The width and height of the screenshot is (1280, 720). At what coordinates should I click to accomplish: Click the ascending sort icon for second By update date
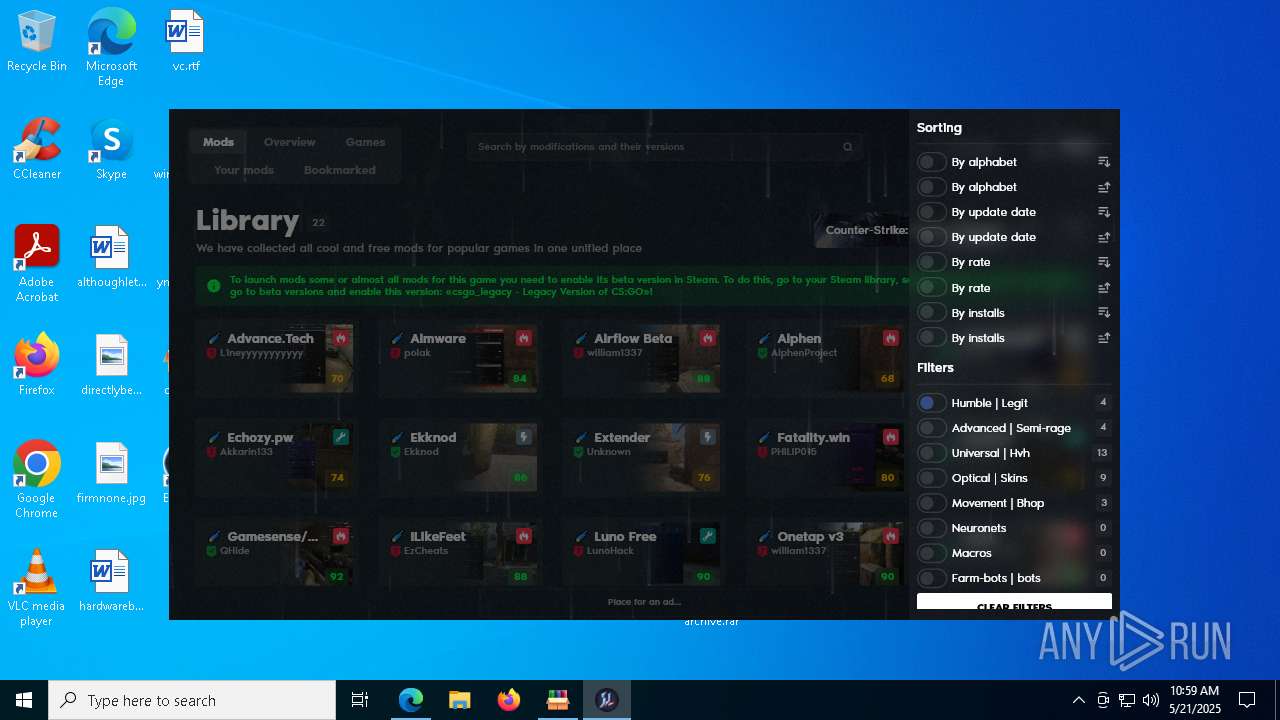coord(1104,237)
